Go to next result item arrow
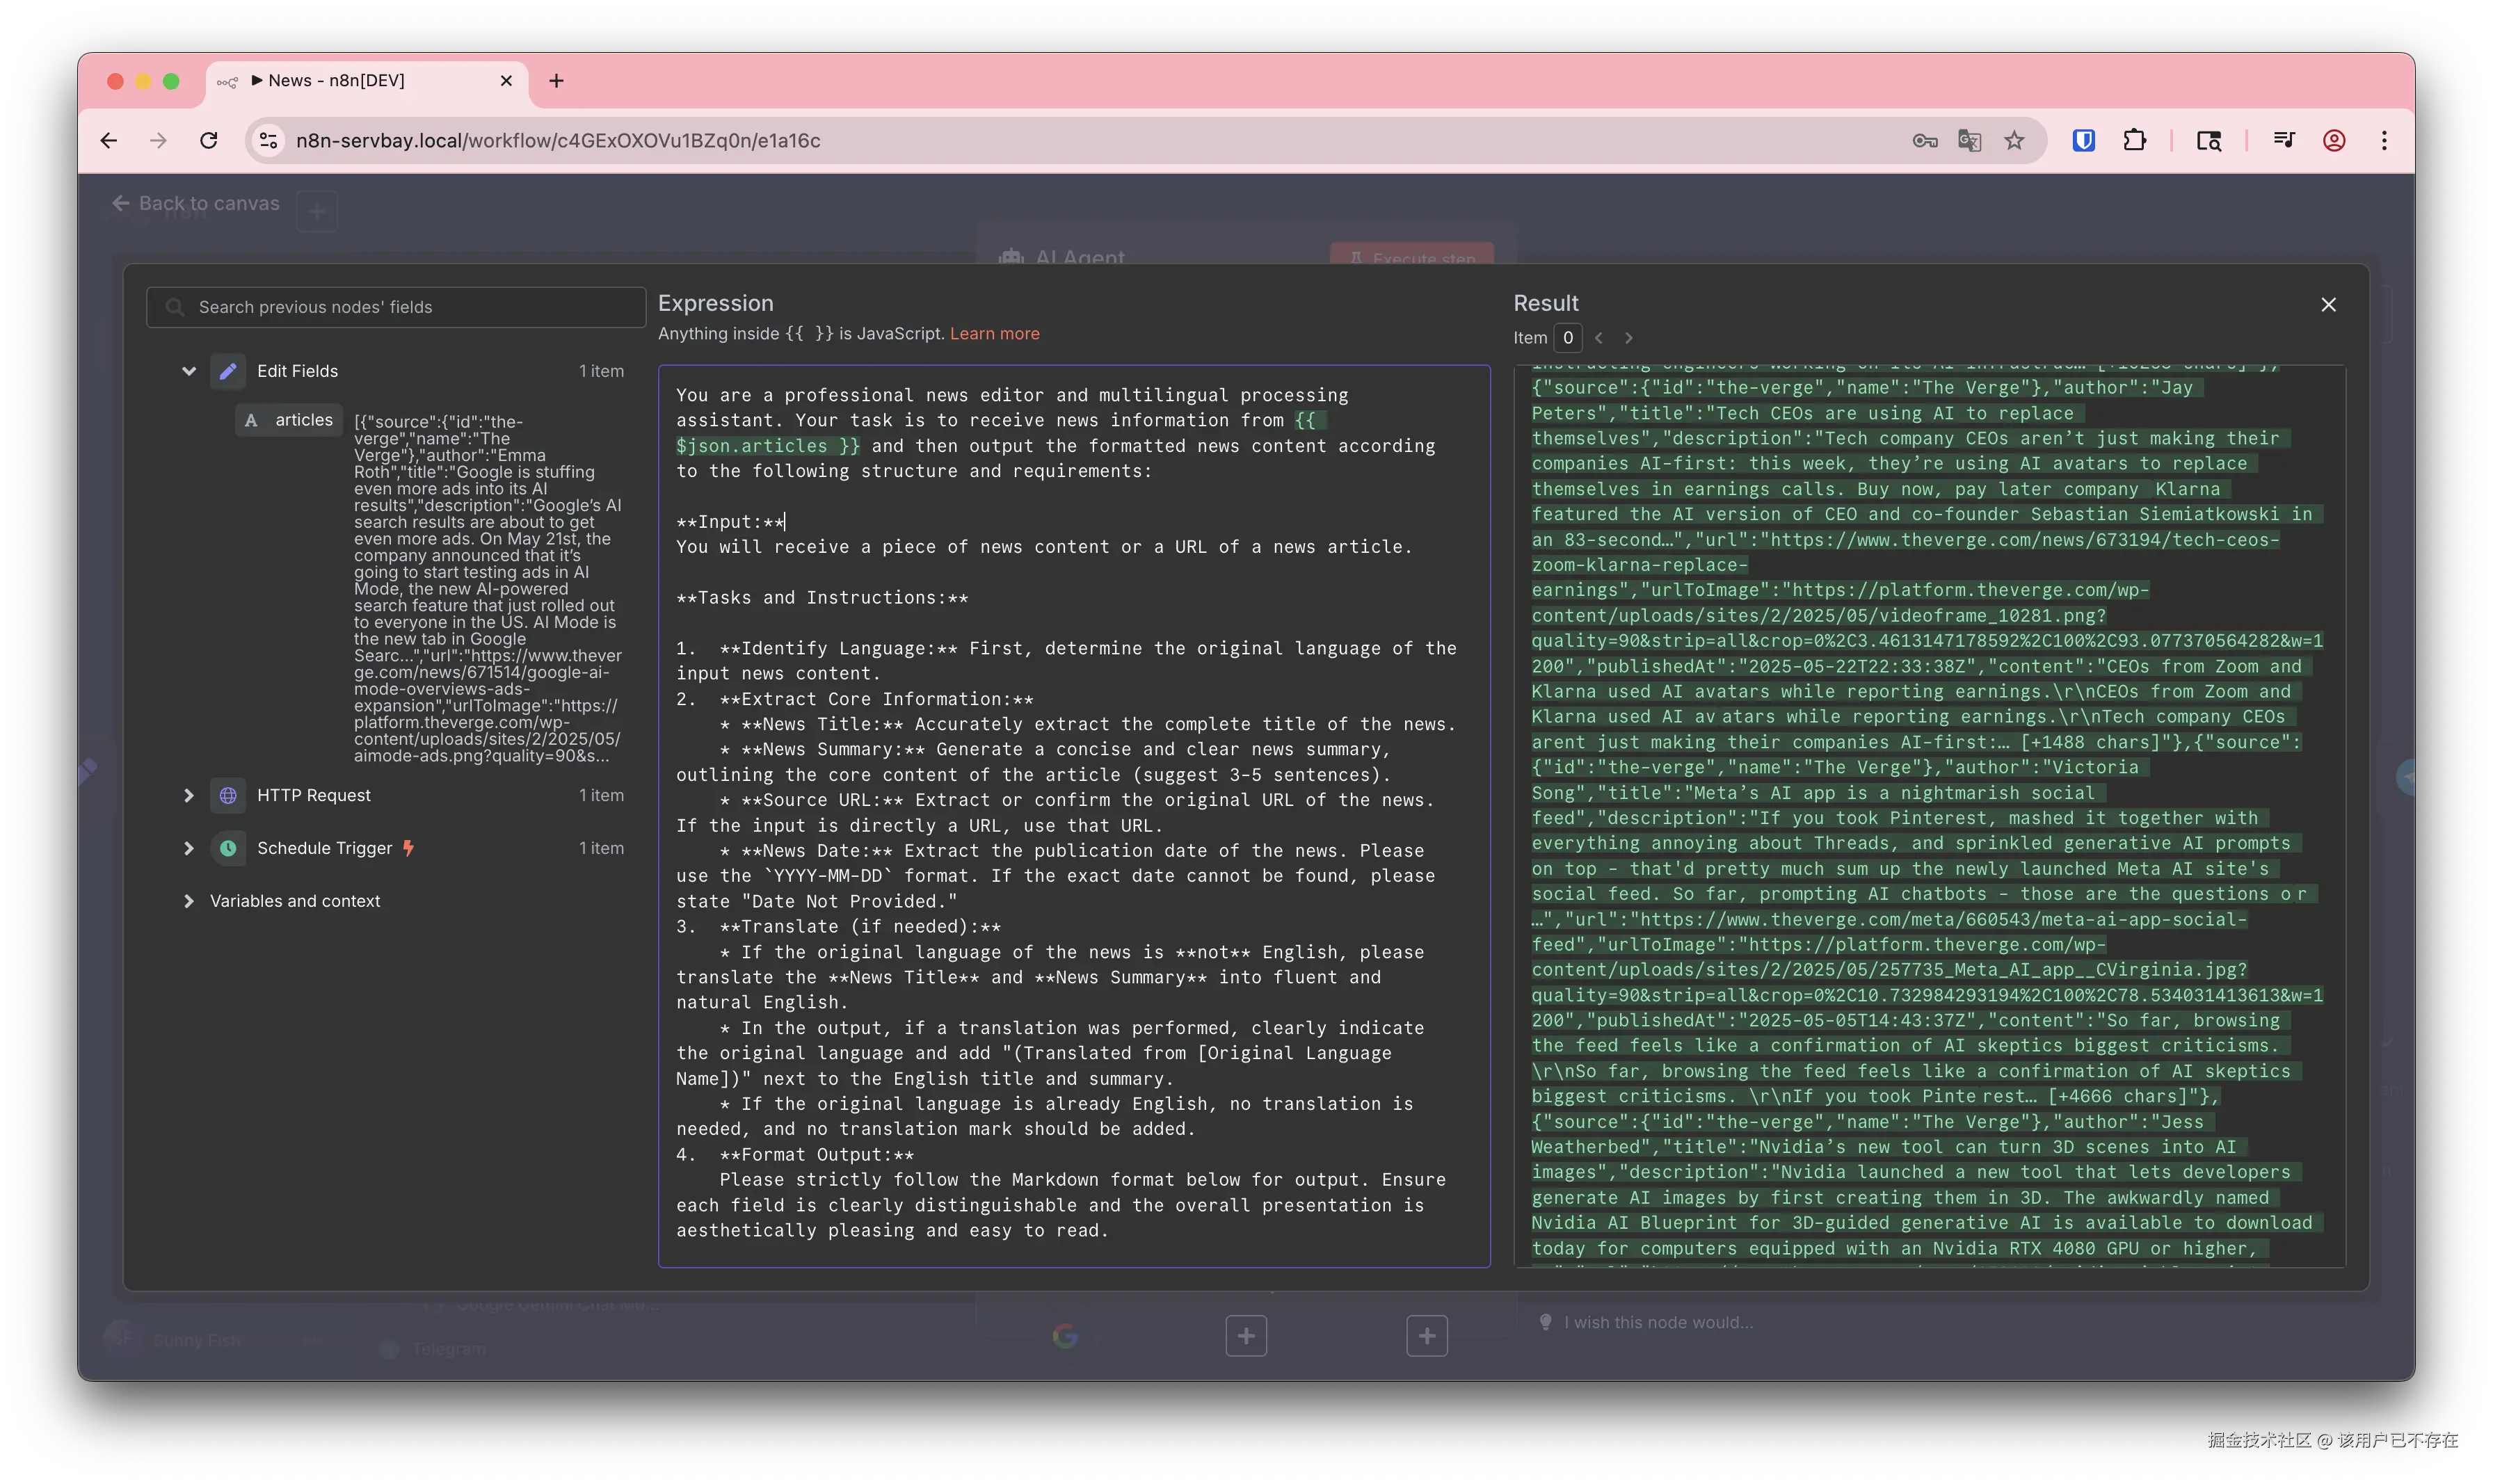The width and height of the screenshot is (2493, 1484). (x=1628, y=338)
